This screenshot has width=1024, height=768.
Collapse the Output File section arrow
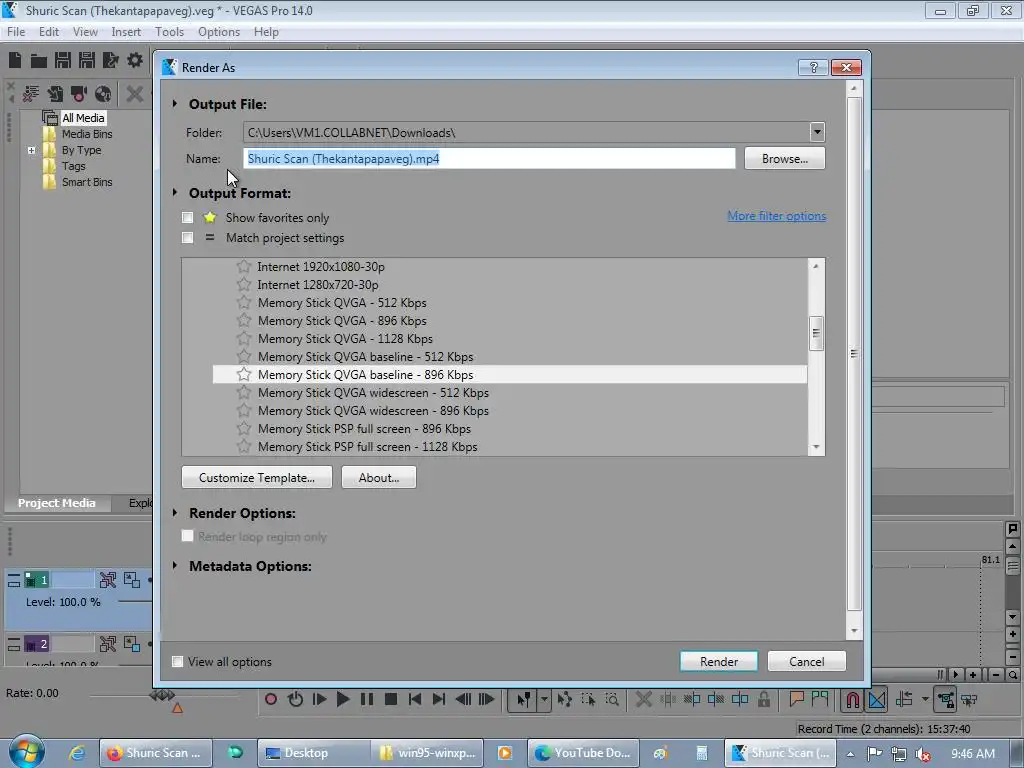click(x=175, y=104)
